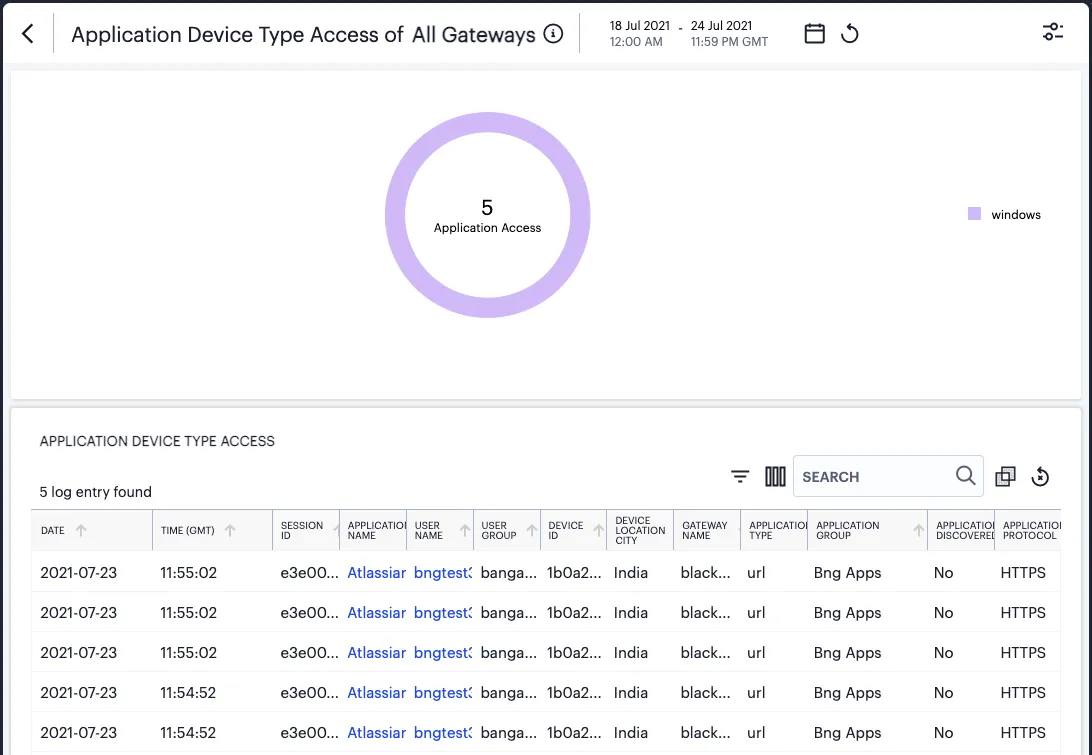
Task: Click the windows legend label
Action: (1015, 215)
